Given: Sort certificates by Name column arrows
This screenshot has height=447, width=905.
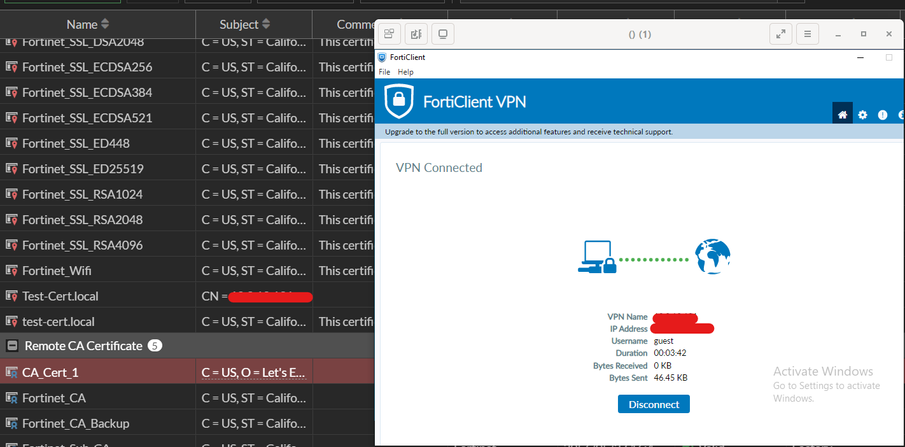Looking at the screenshot, I should click(x=105, y=24).
